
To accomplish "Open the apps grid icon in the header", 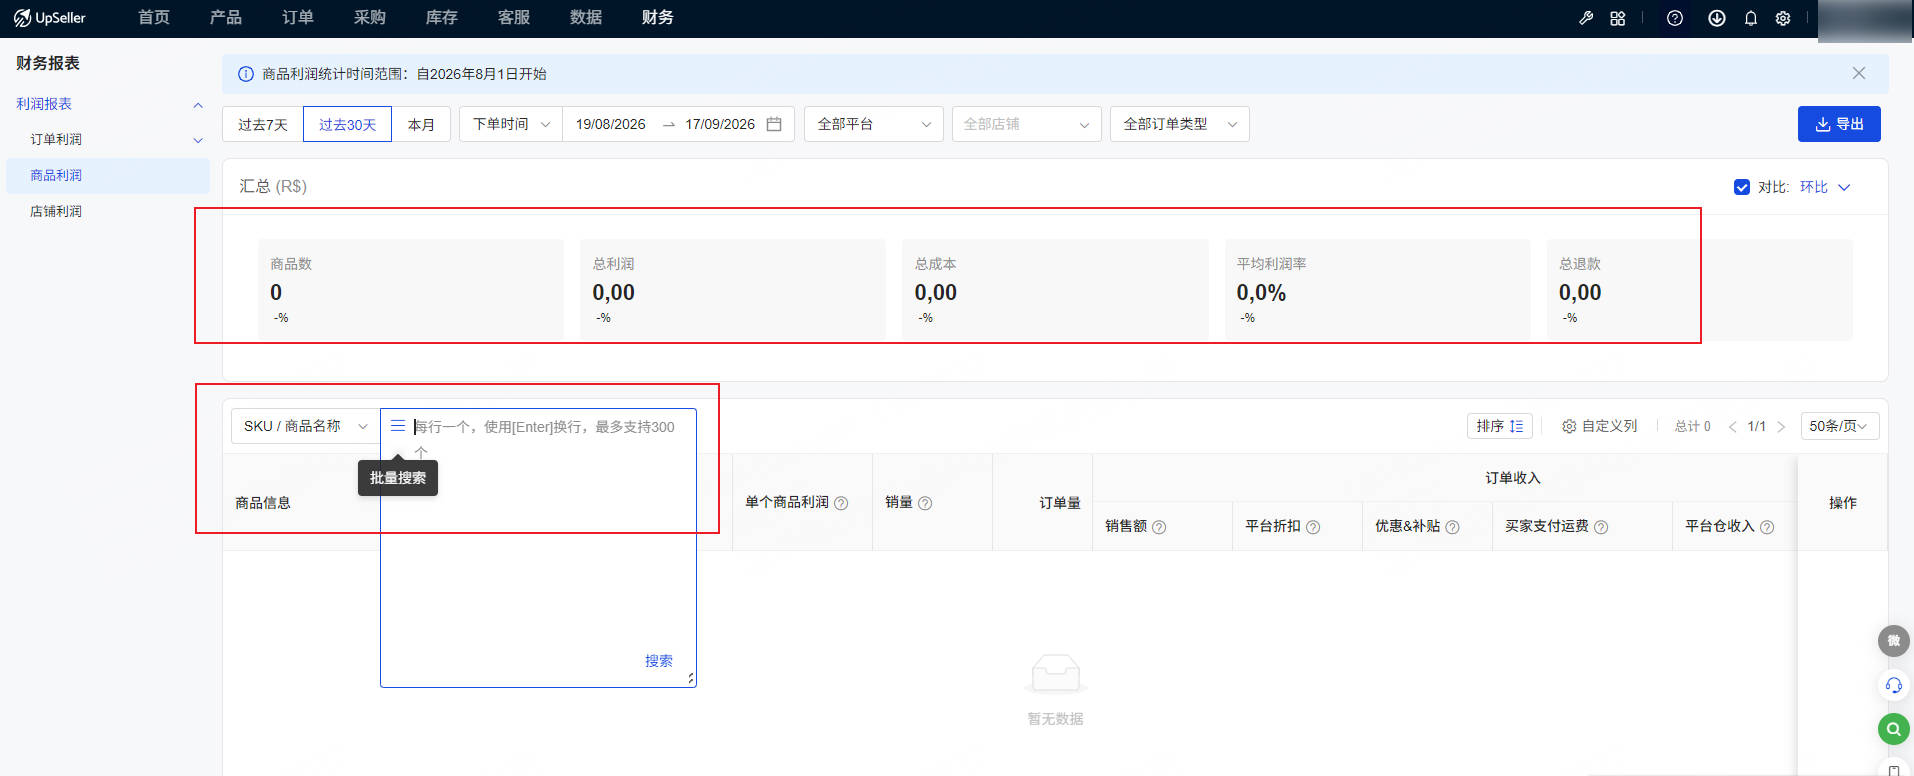I will 1618,18.
